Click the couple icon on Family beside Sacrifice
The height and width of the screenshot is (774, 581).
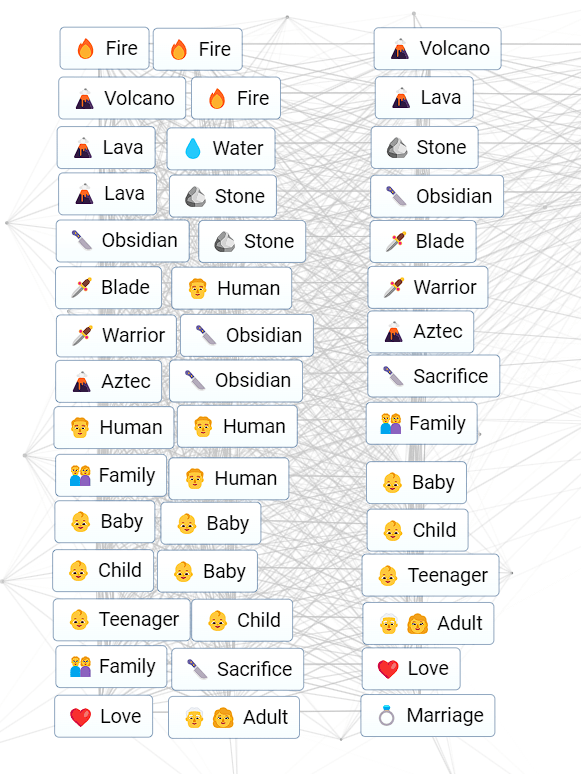coord(80,666)
